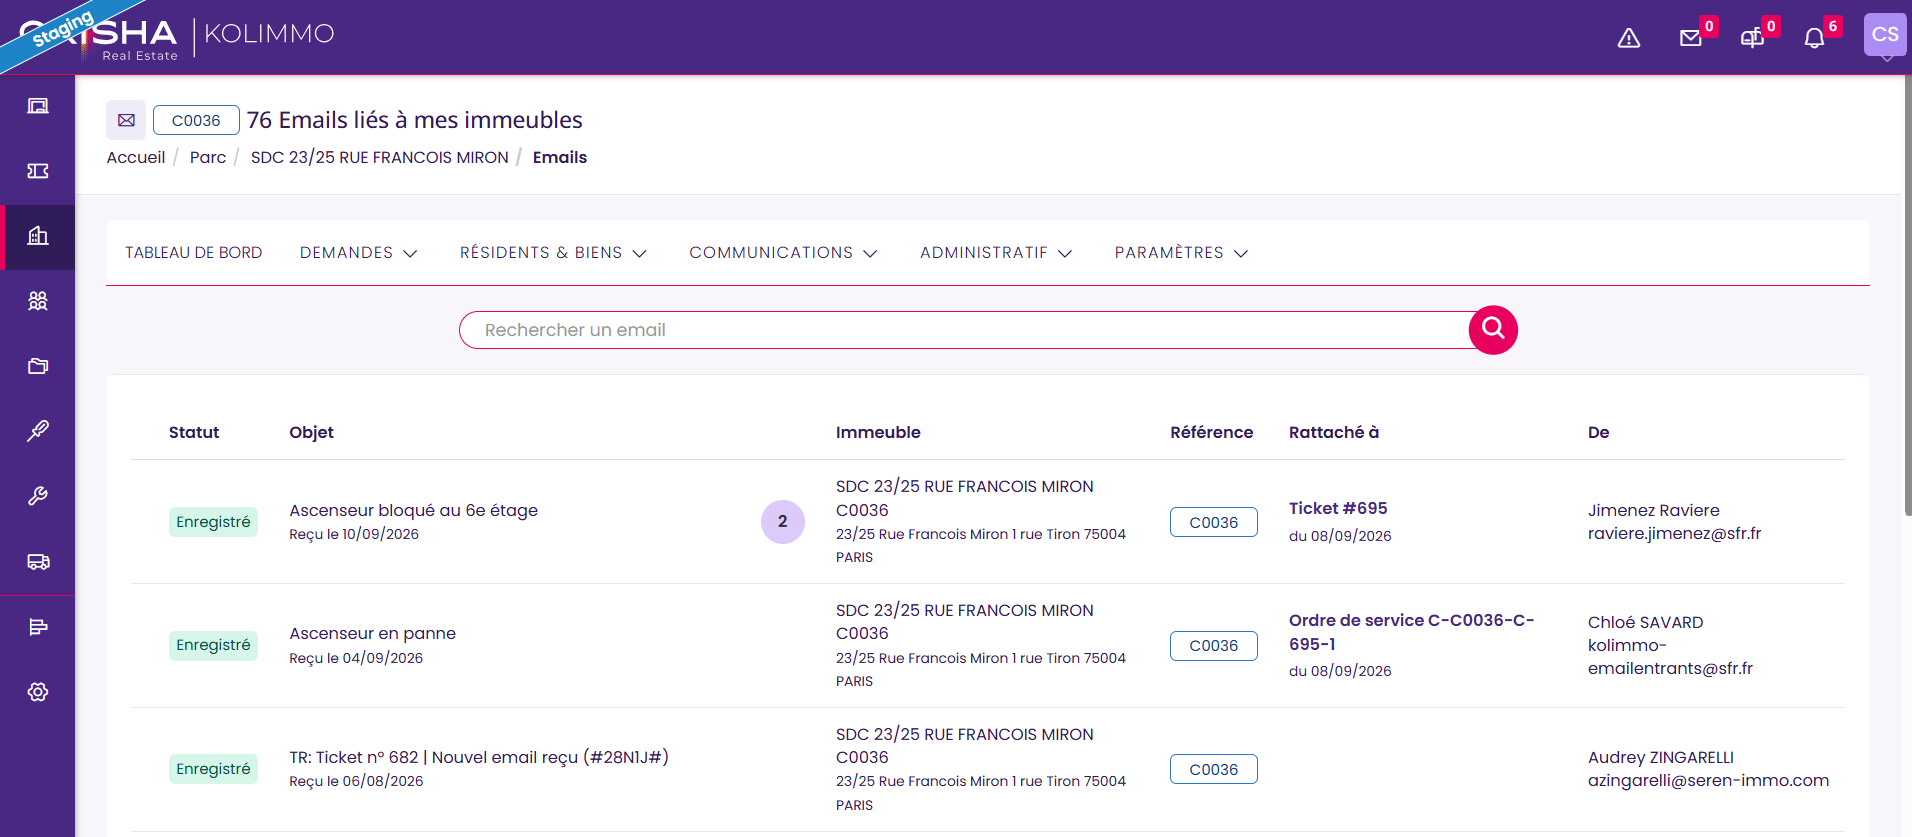Open SDC 23/25 RUE FRANCOIS MIRON breadcrumb
Screen dimensions: 1912x837
[380, 157]
